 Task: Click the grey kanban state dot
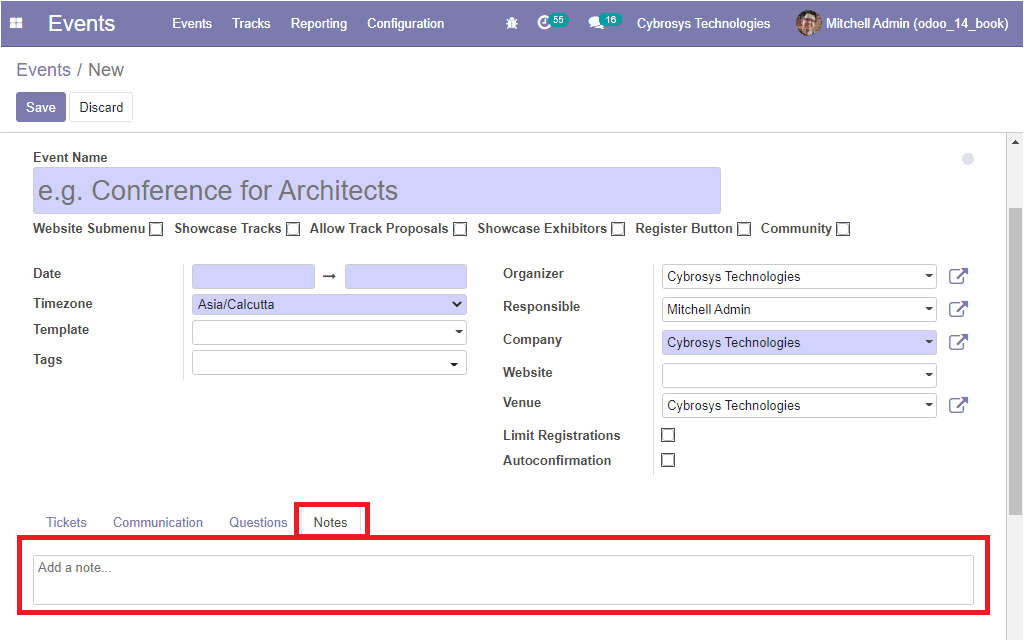pos(968,159)
